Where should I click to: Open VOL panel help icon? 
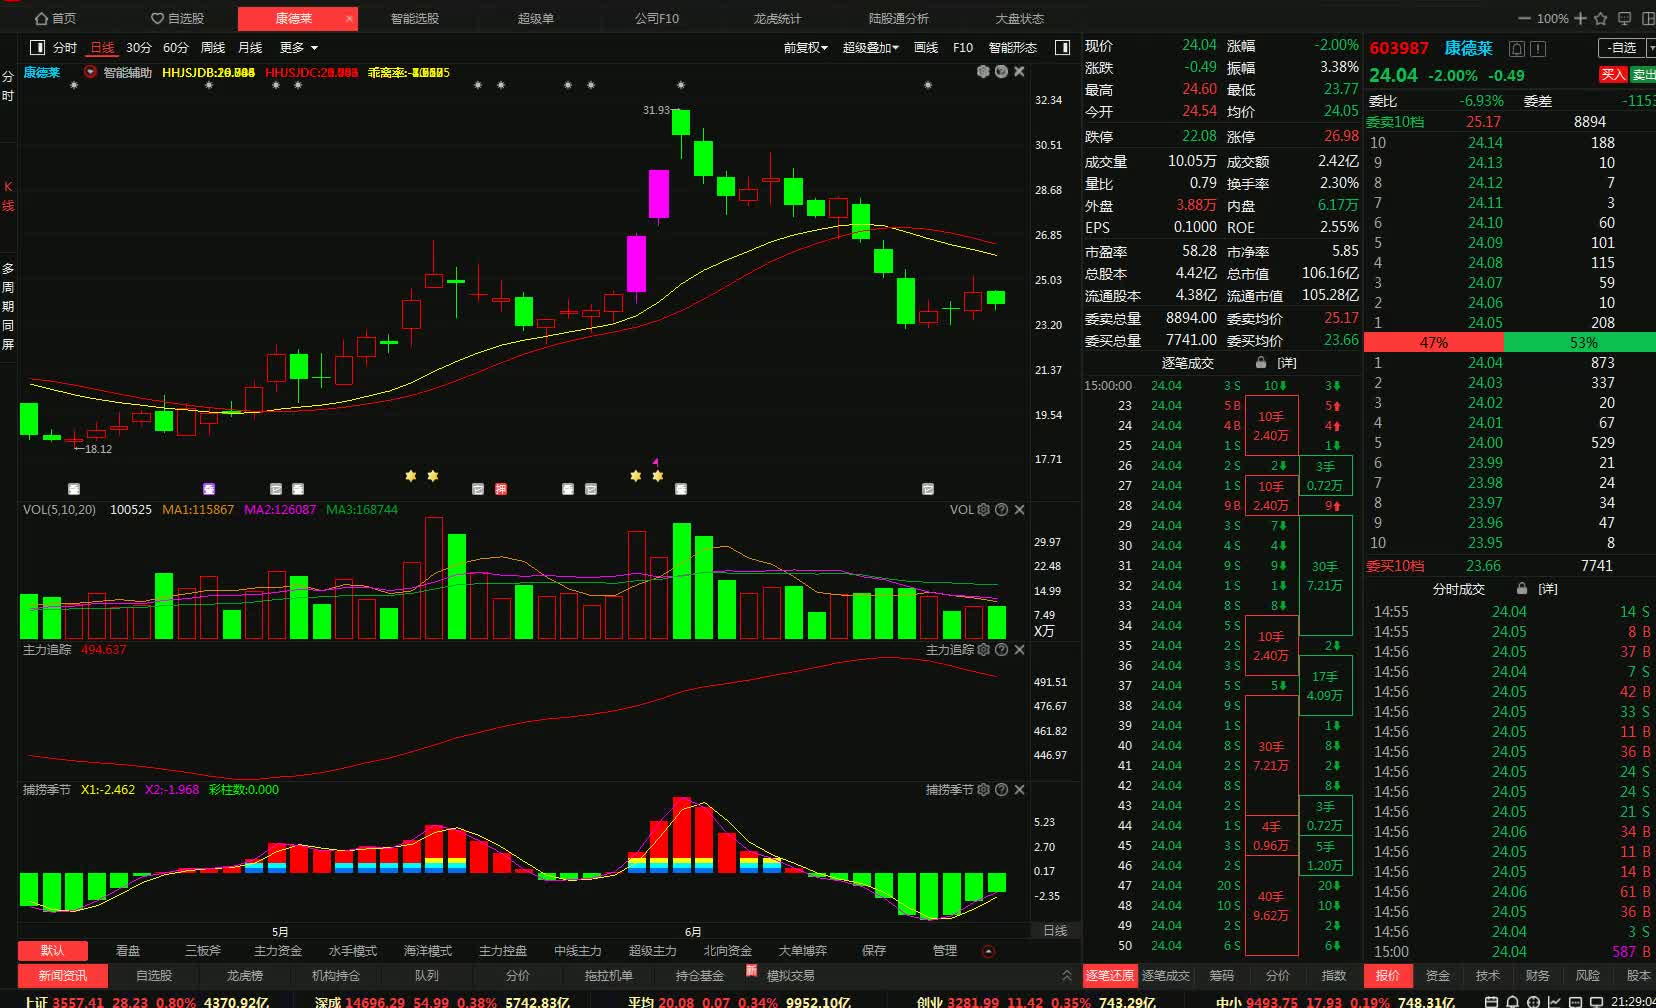(1001, 509)
